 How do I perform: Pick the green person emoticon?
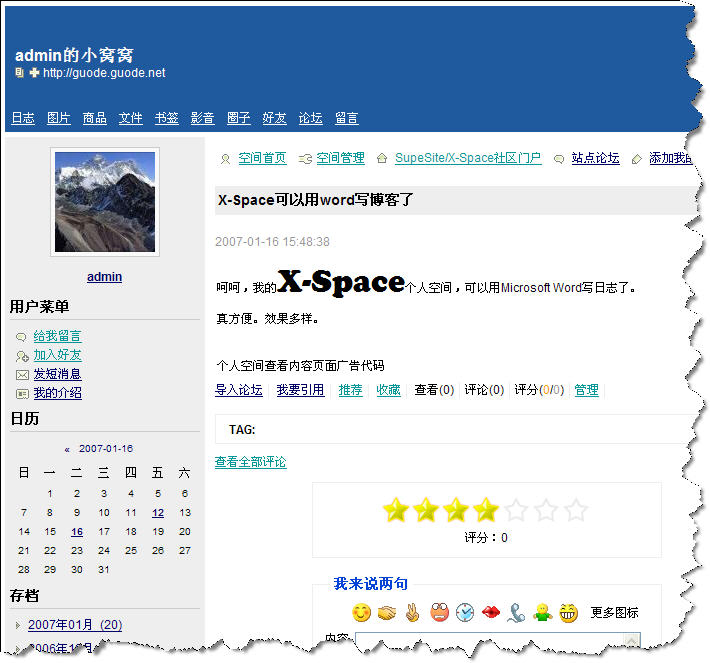click(x=542, y=613)
